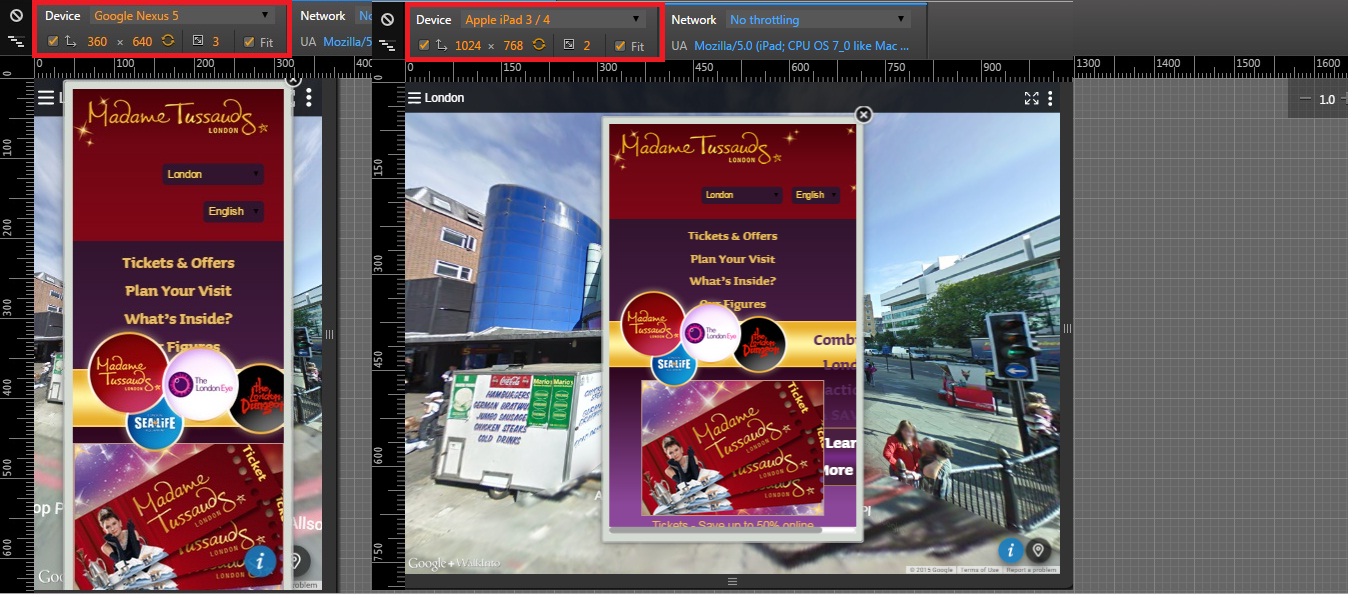This screenshot has height=598, width=1361.
Task: Swap dimensions icon next to 768 in iPad panel
Action: 539,46
